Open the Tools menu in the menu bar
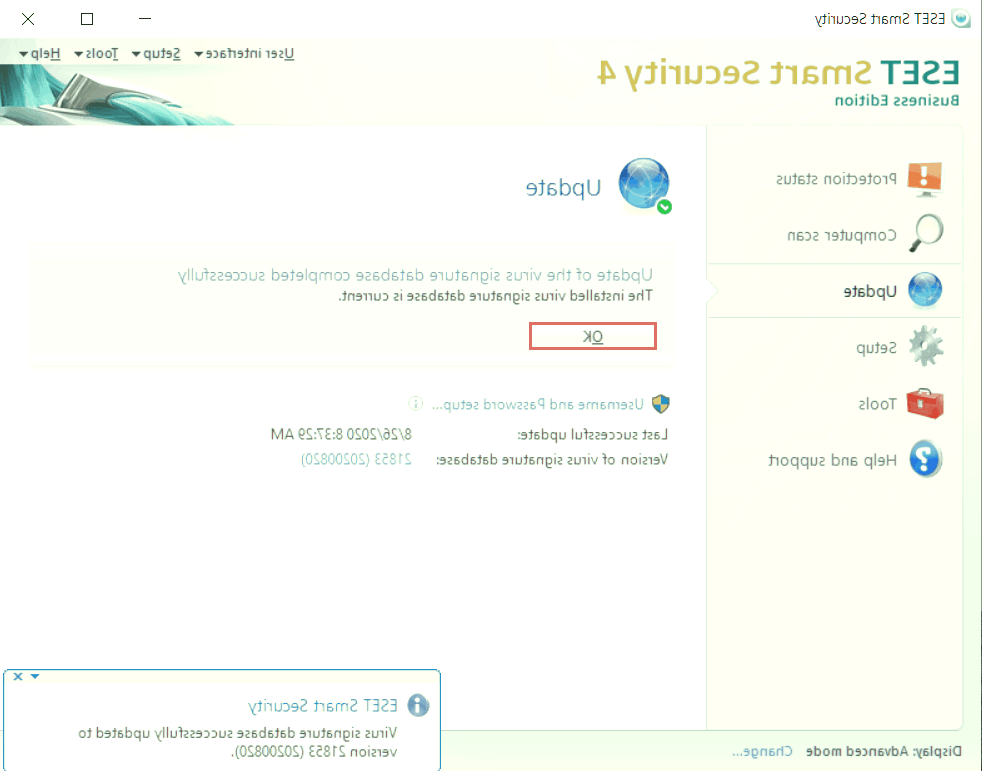This screenshot has width=982, height=771. coord(96,53)
